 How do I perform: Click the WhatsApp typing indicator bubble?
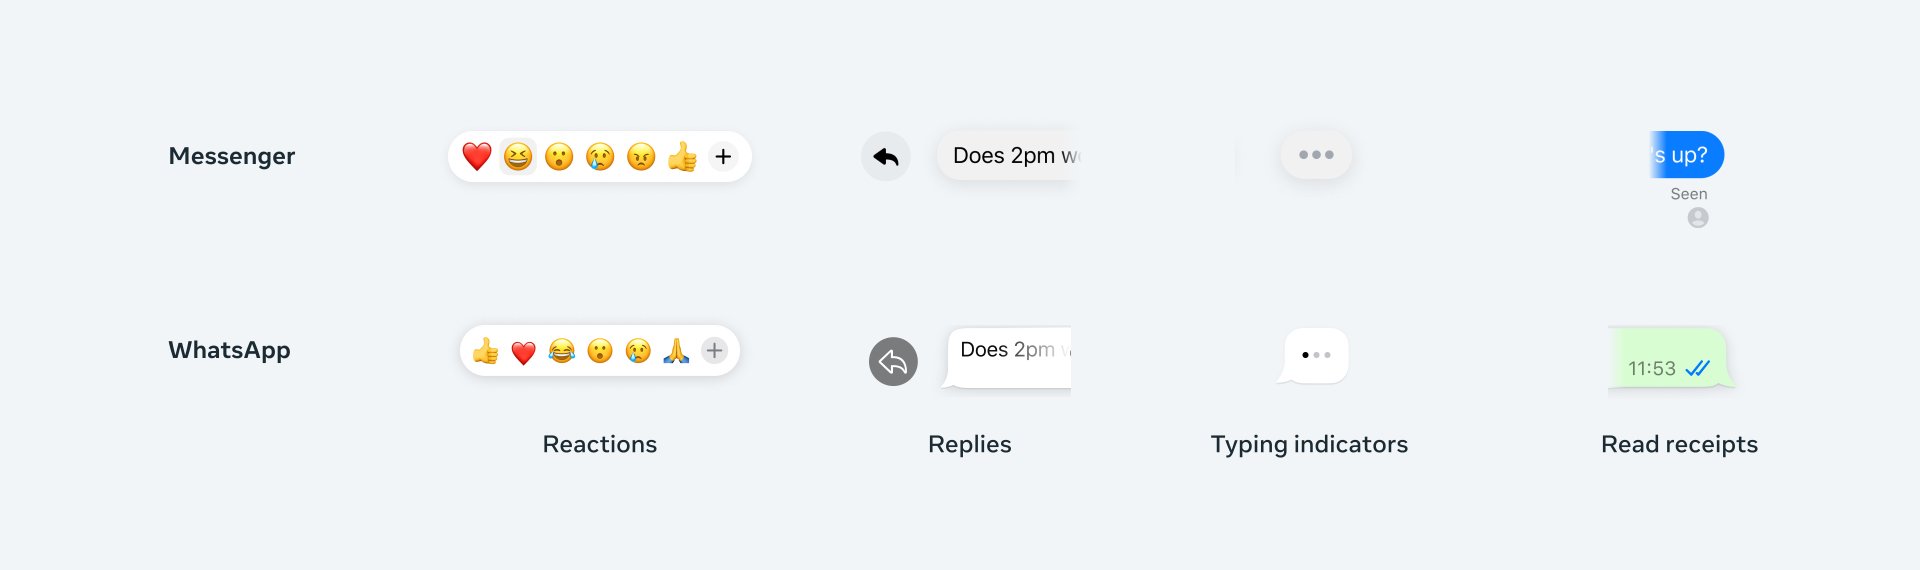pos(1316,355)
